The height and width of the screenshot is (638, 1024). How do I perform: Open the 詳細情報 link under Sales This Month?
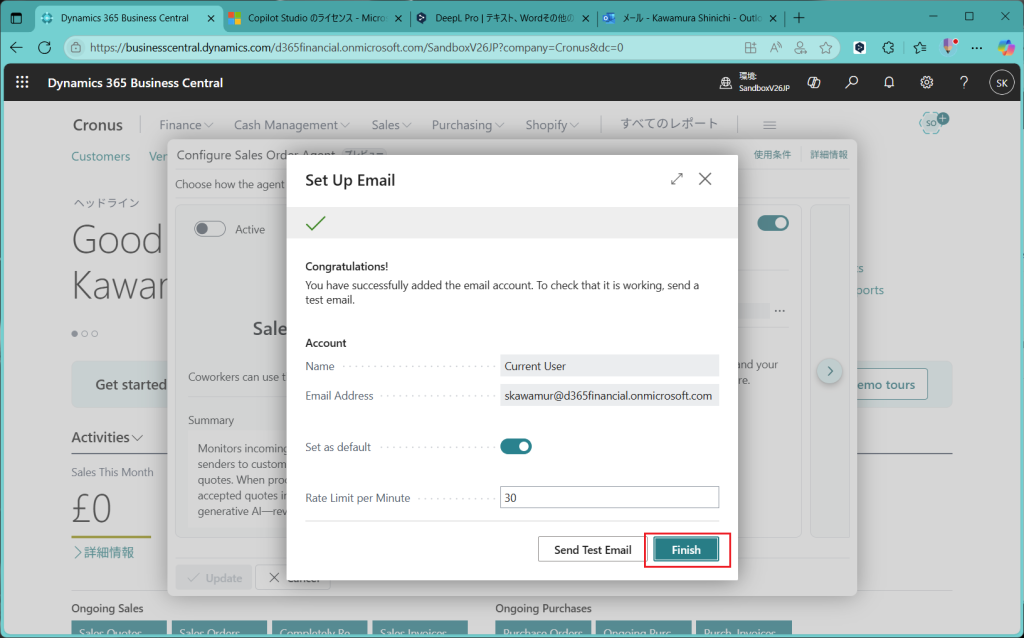pos(104,552)
